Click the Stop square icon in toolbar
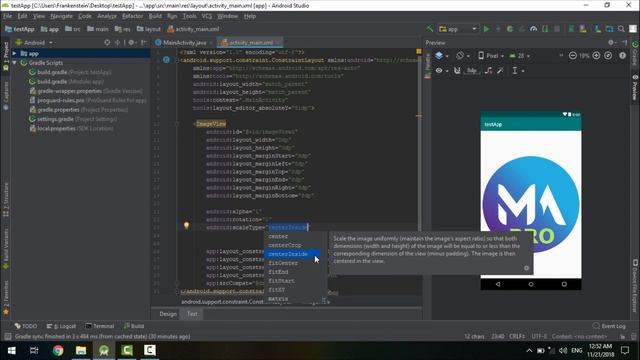This screenshot has width=640, height=360. 557,29
